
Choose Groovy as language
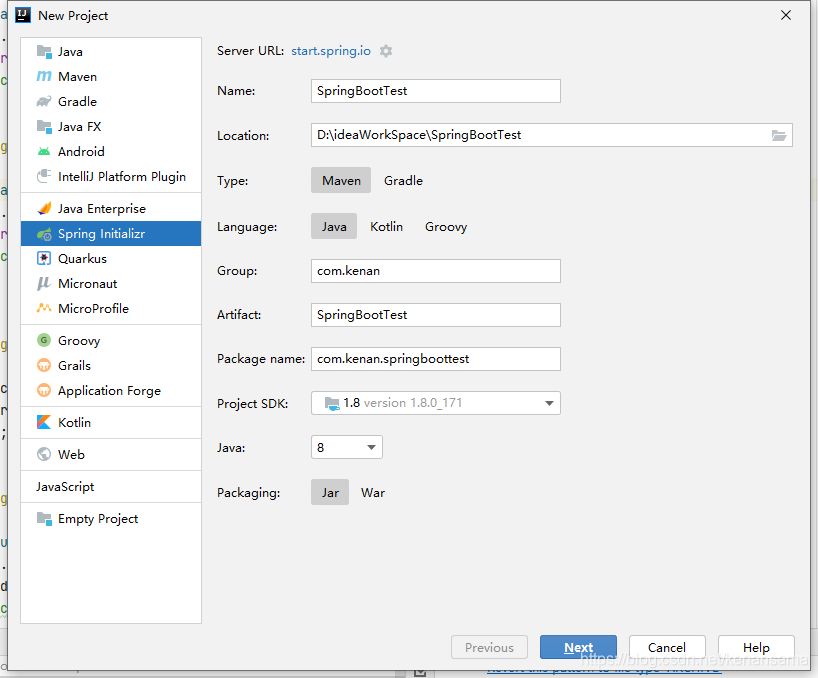point(446,226)
